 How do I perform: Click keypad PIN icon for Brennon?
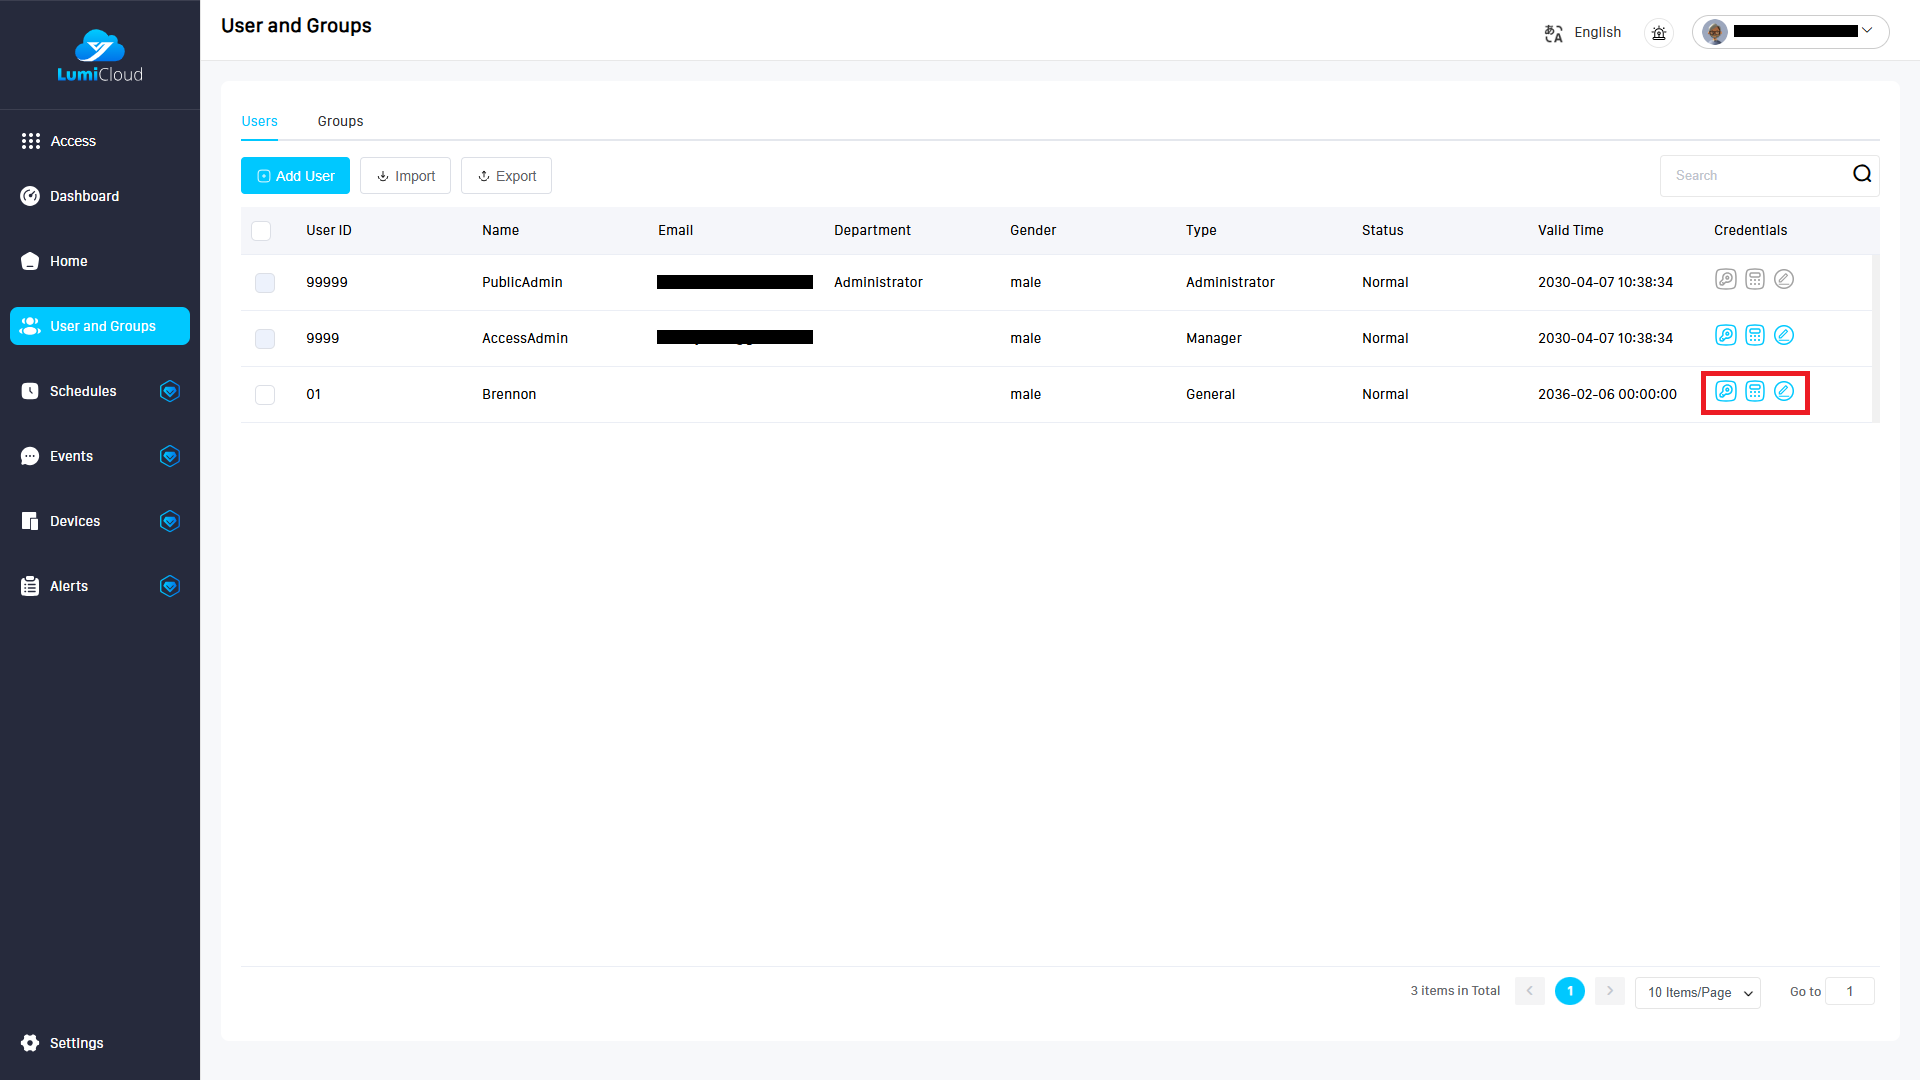[1755, 391]
